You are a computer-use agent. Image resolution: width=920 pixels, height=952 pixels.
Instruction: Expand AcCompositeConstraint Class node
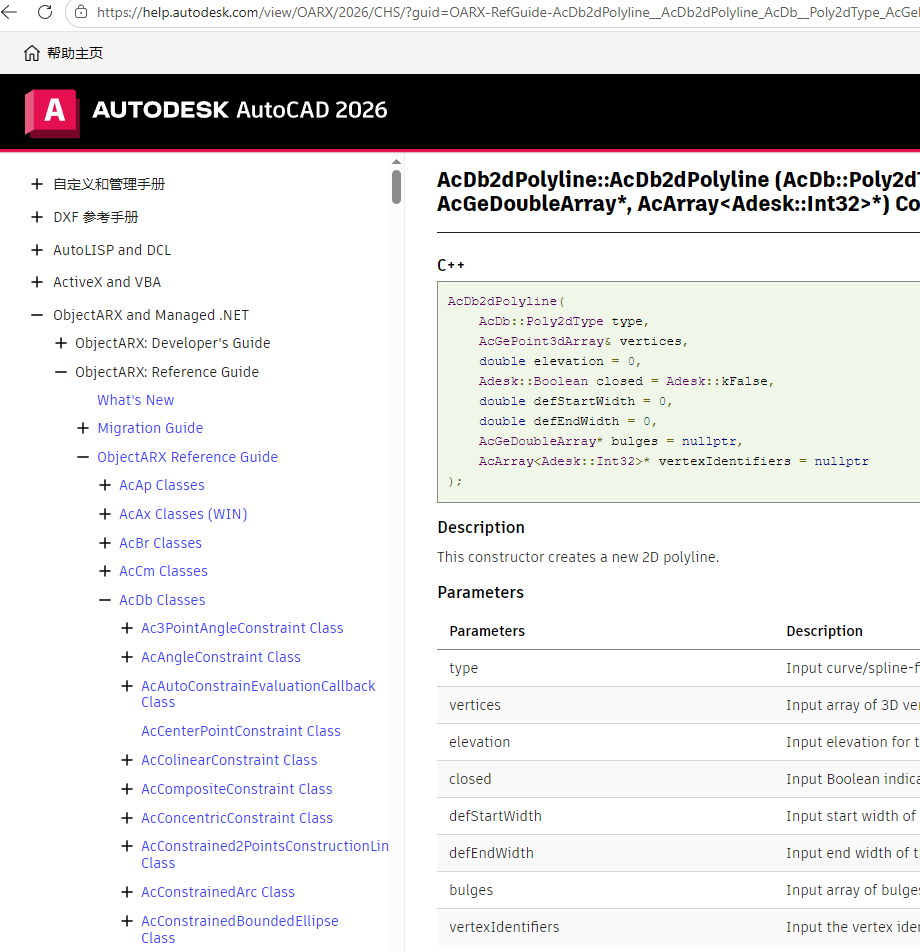(x=127, y=789)
